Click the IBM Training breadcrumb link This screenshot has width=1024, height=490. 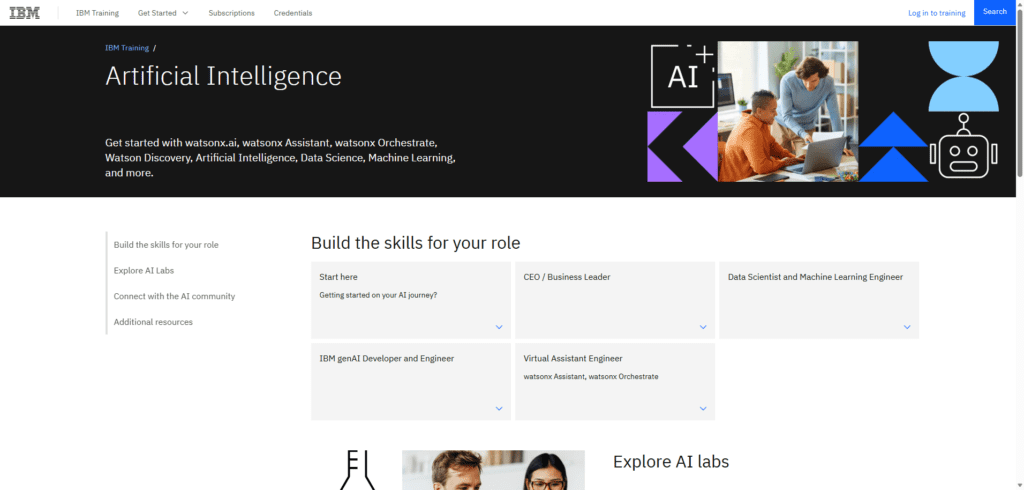[127, 48]
